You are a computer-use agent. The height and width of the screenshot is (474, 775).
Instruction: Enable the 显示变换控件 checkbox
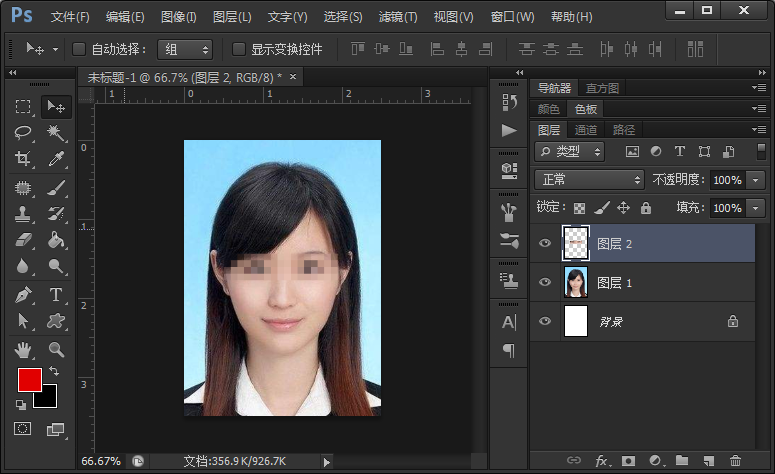tap(239, 49)
